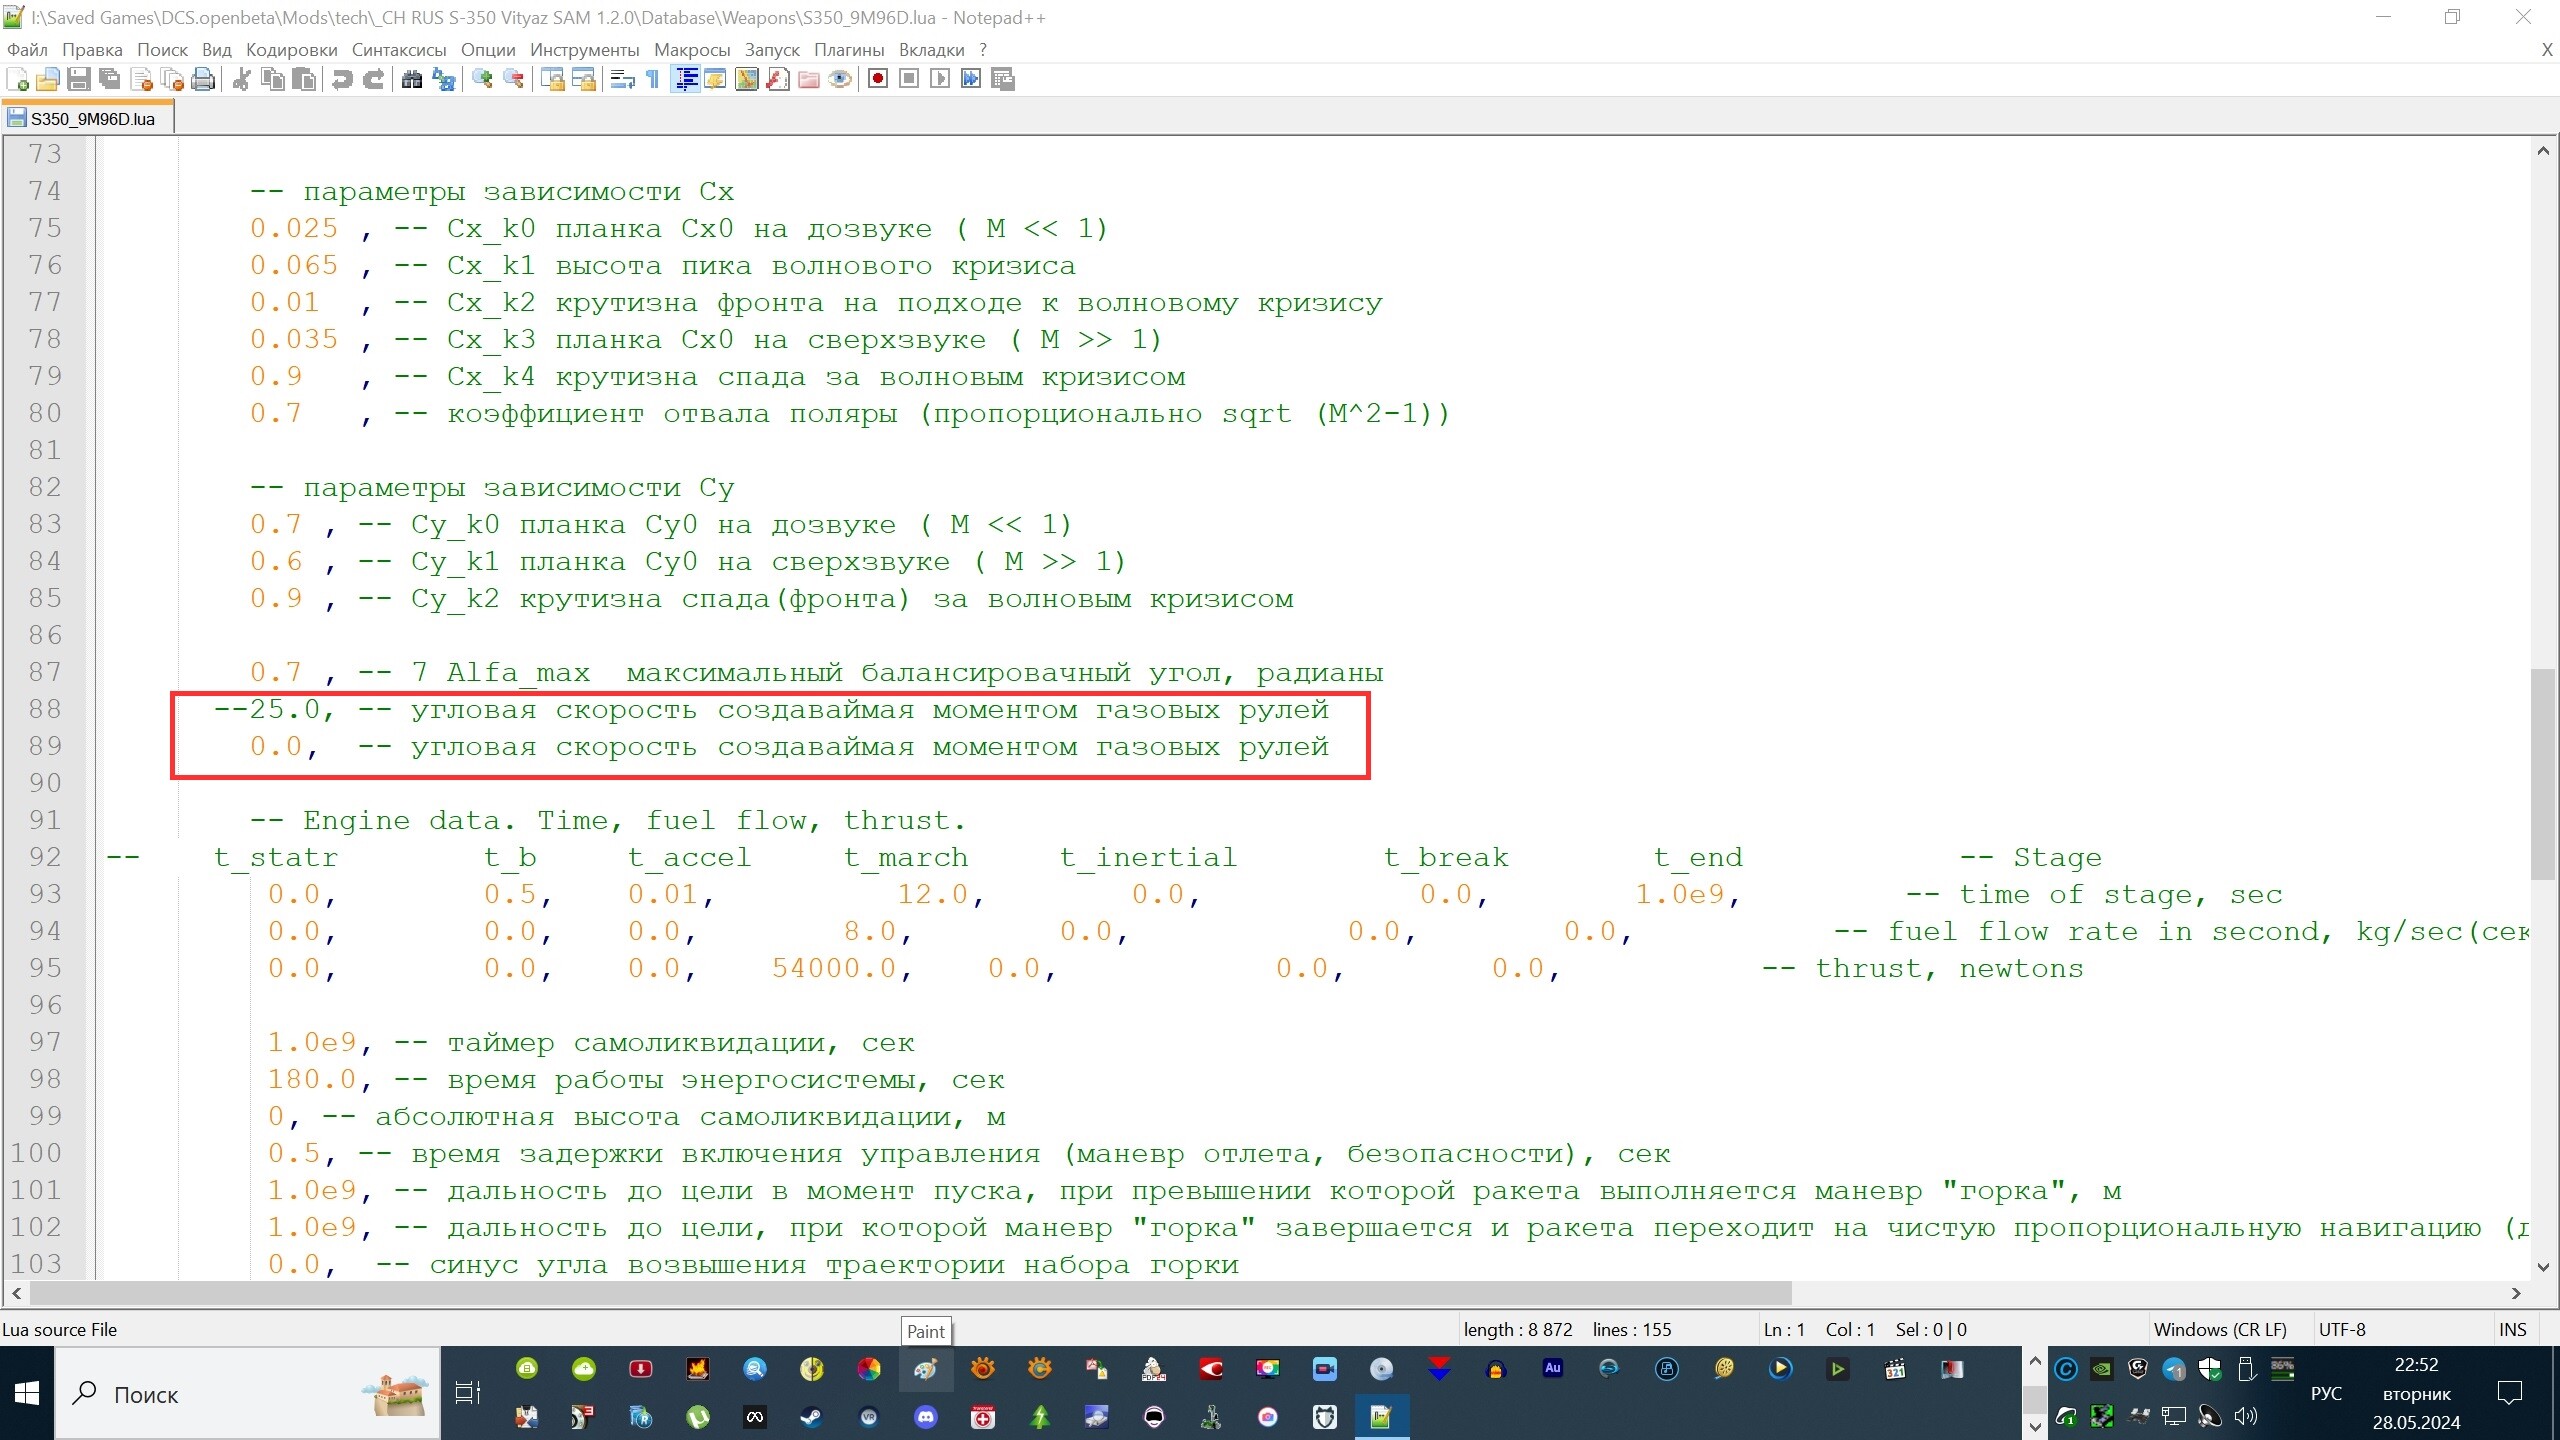Toggle synchronized vertical scrolling icon
The width and height of the screenshot is (2560, 1440).
pyautogui.click(x=552, y=79)
